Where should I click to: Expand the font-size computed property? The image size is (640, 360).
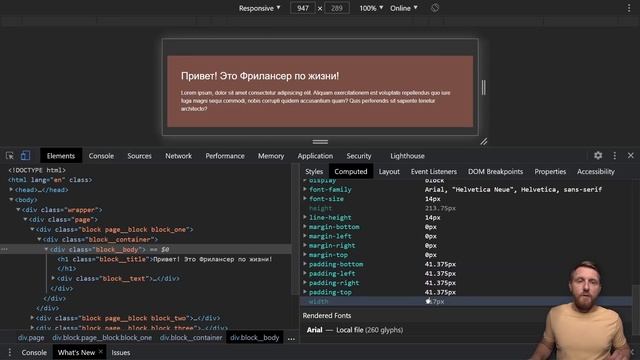point(305,199)
